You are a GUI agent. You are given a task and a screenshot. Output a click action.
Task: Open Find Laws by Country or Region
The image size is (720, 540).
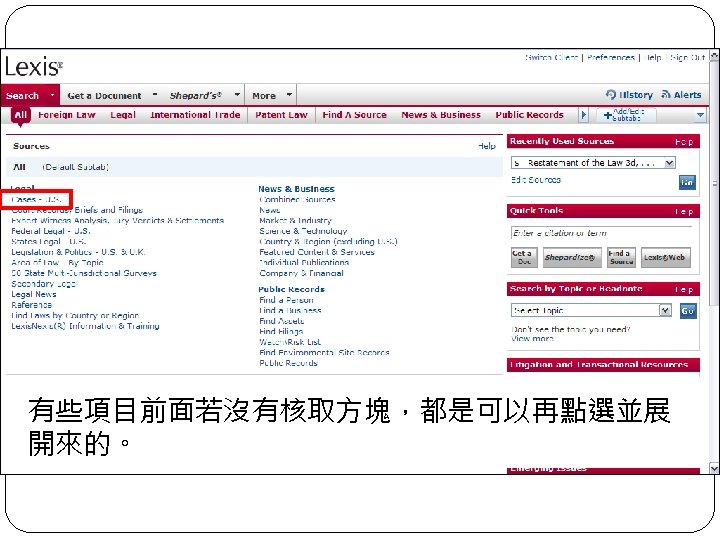click(75, 315)
